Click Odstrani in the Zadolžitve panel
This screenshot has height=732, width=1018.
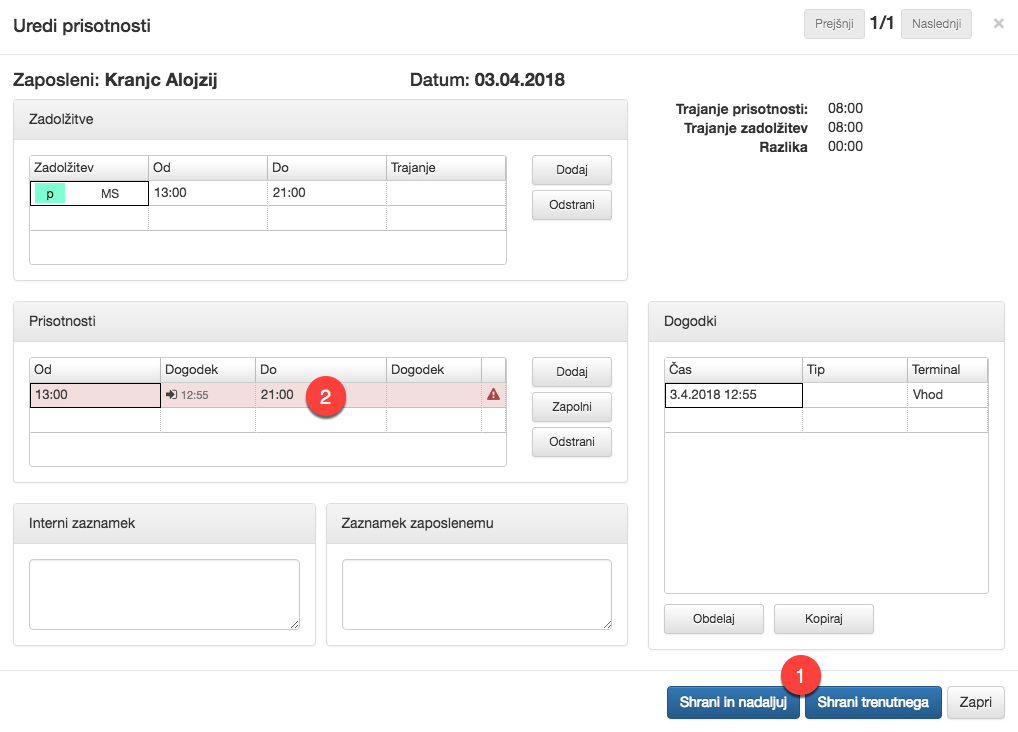tap(571, 205)
